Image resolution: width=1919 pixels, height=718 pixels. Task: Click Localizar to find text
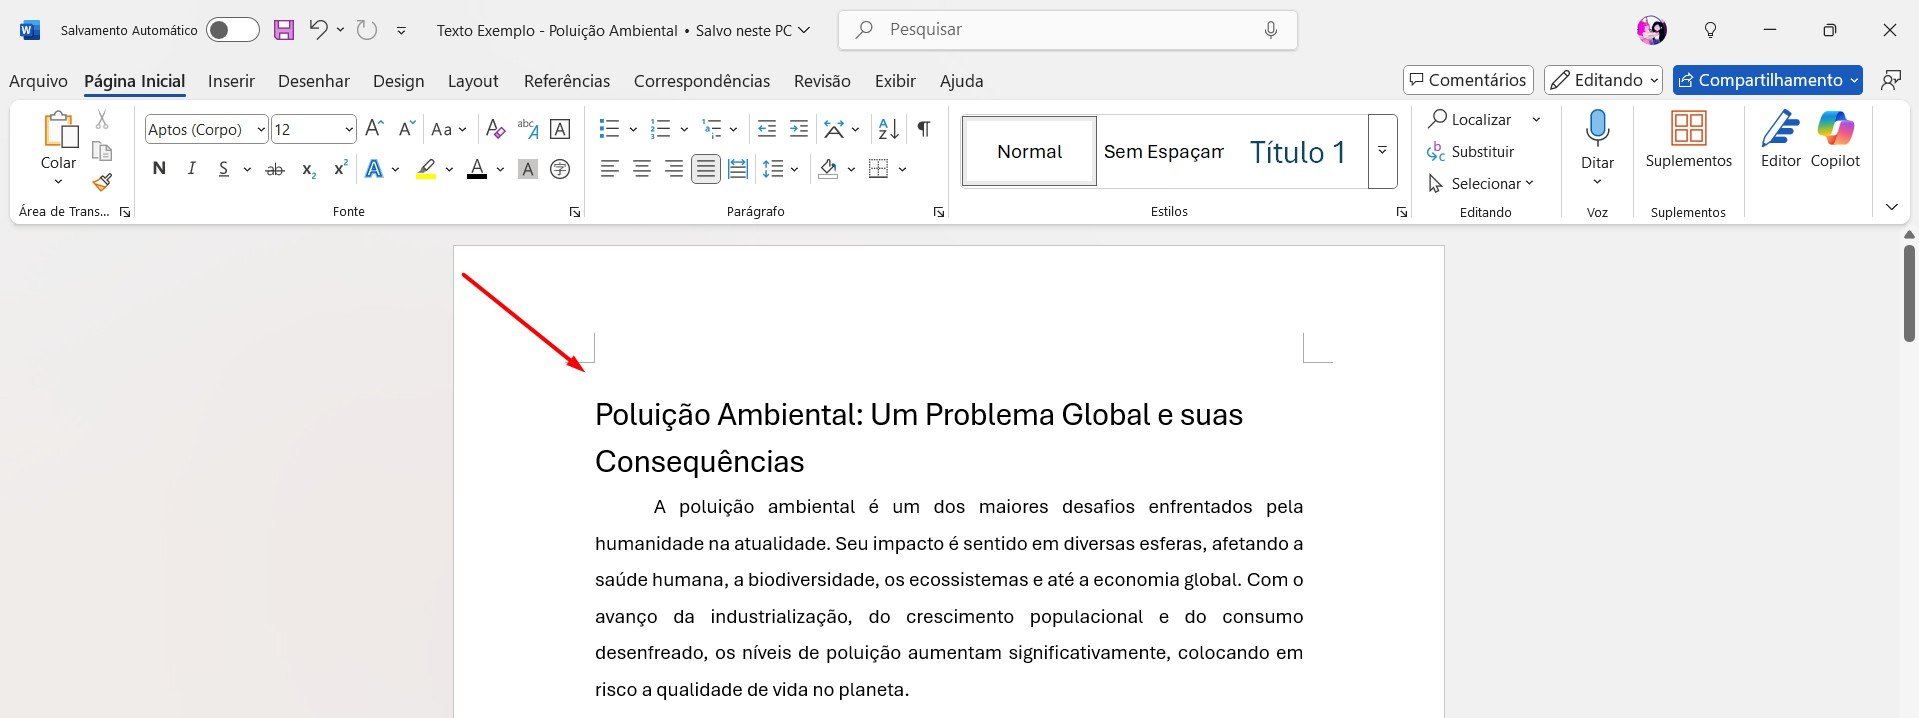[1470, 119]
